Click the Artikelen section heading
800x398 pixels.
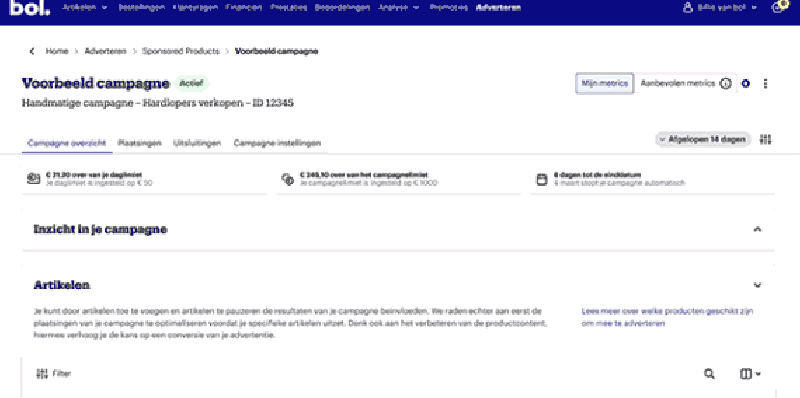(x=62, y=285)
